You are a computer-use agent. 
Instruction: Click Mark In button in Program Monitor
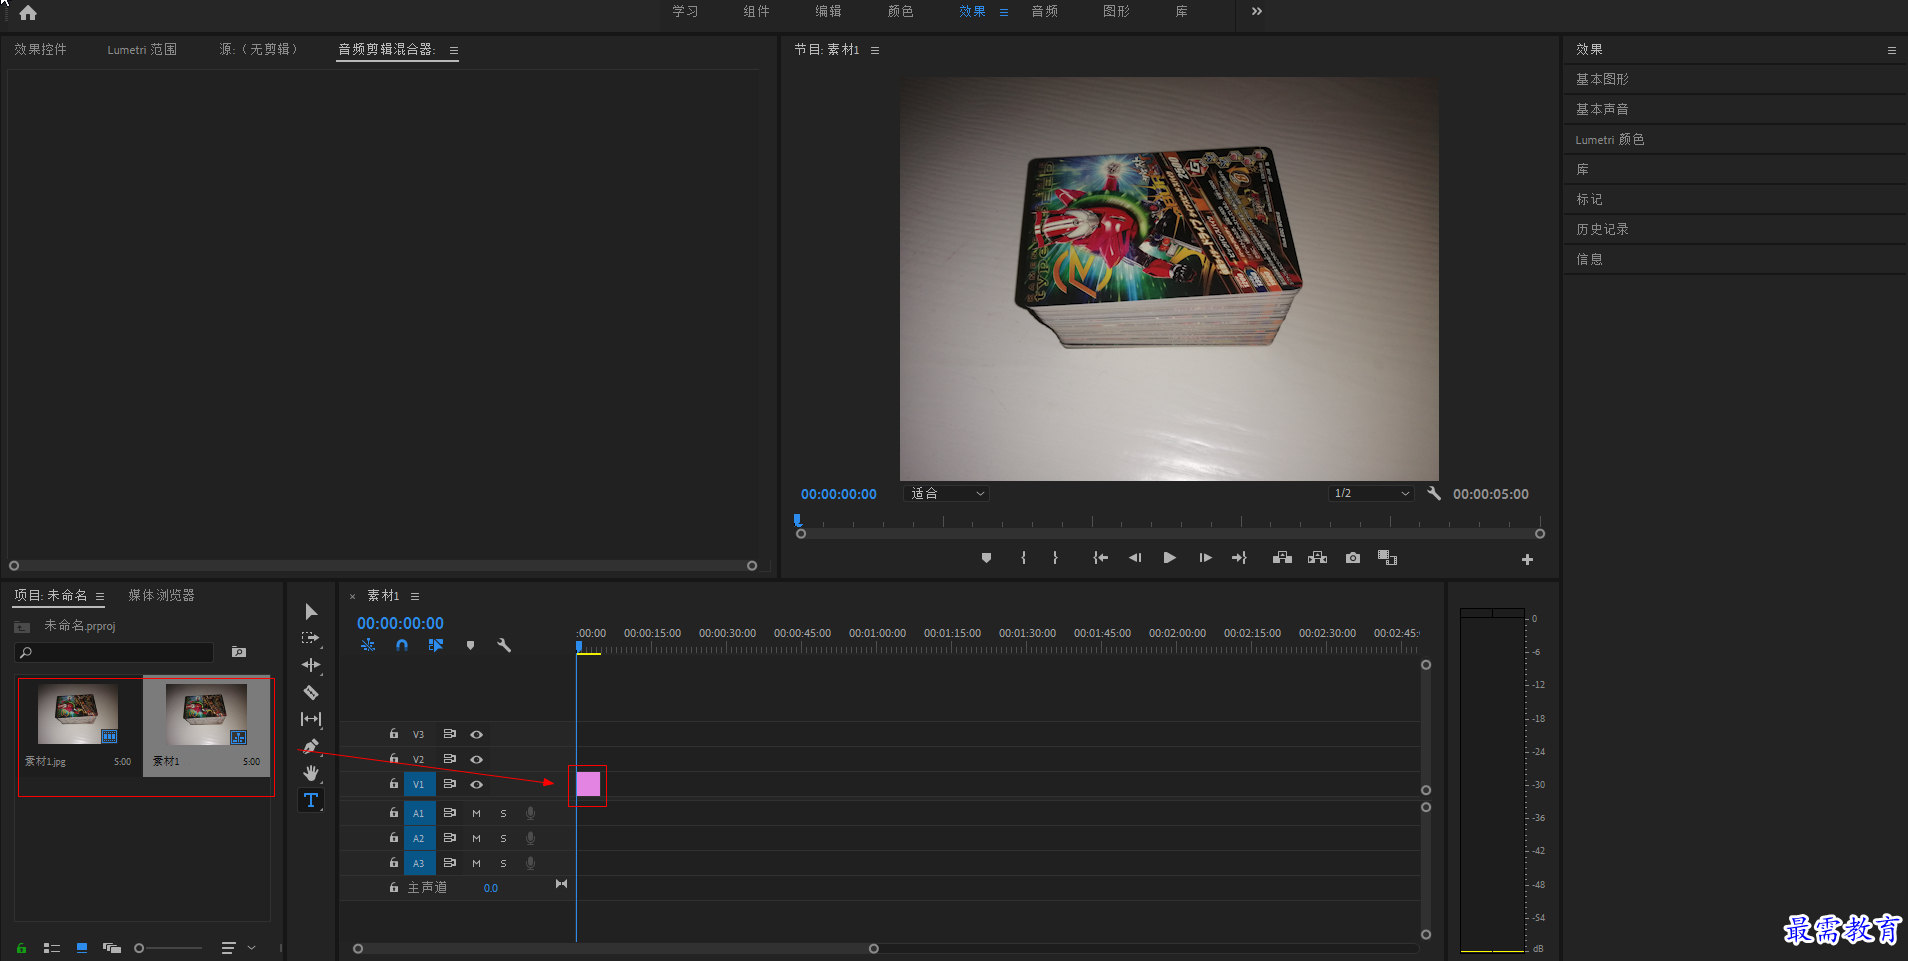coord(1023,558)
